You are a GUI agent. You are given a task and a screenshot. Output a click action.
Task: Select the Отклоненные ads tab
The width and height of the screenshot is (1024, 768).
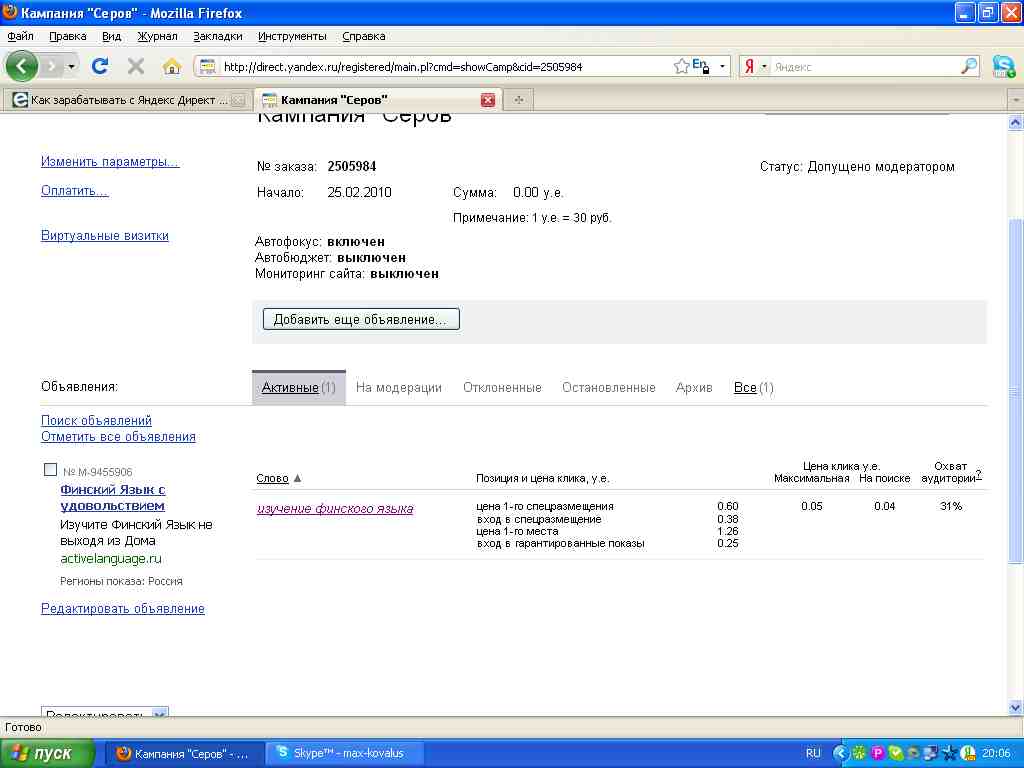click(x=502, y=388)
